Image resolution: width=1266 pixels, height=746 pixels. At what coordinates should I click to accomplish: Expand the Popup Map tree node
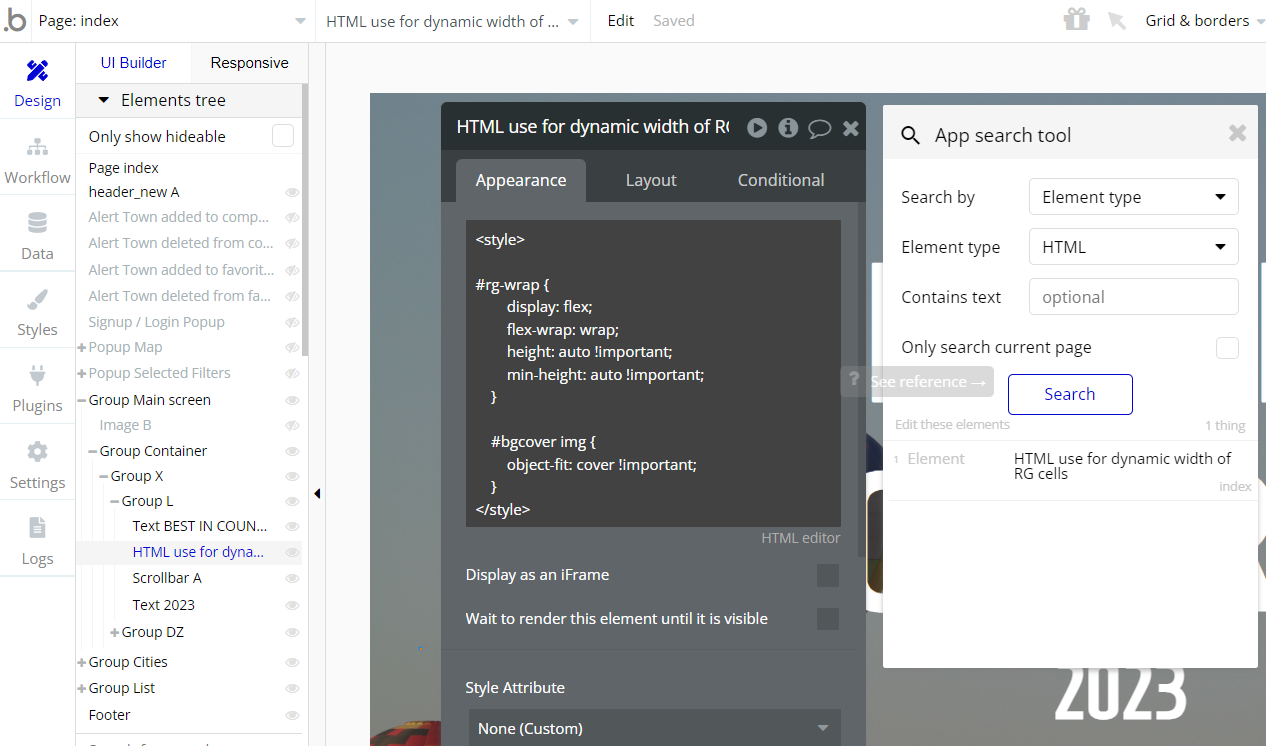(x=82, y=347)
